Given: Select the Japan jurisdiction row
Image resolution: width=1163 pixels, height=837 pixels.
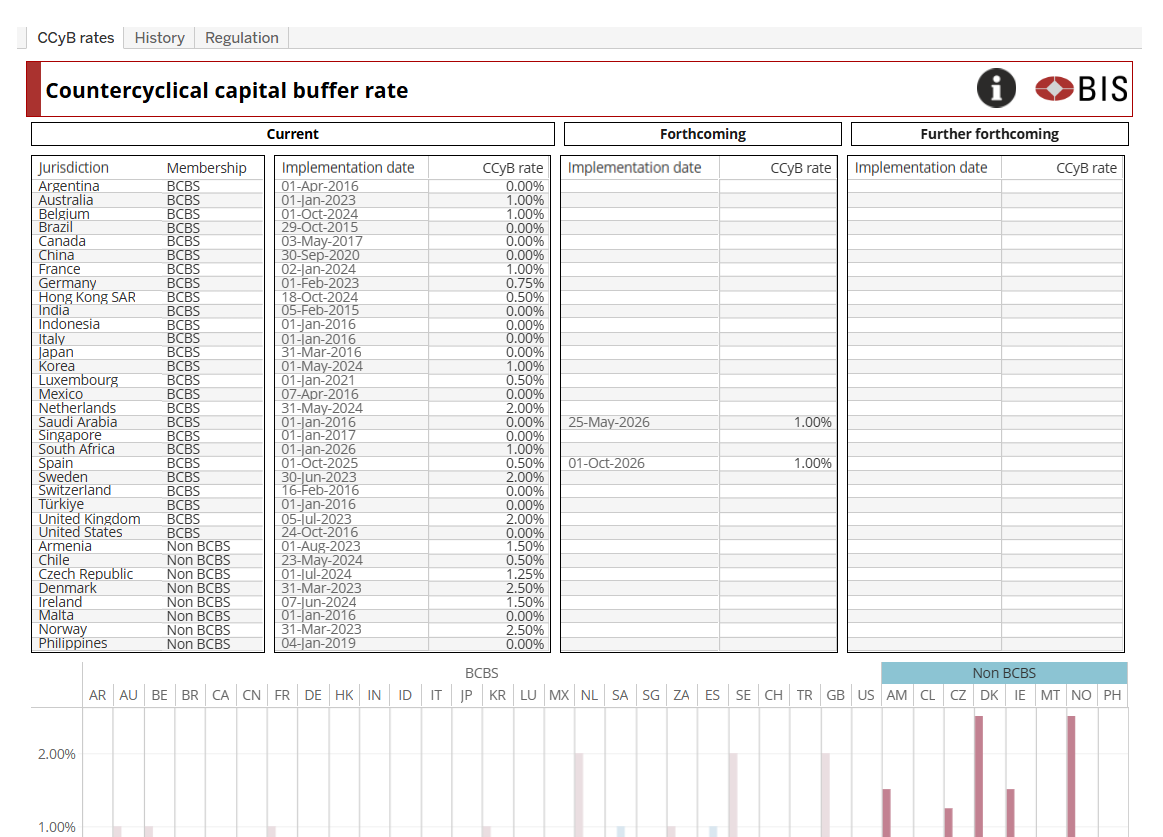Looking at the screenshot, I should tap(148, 352).
